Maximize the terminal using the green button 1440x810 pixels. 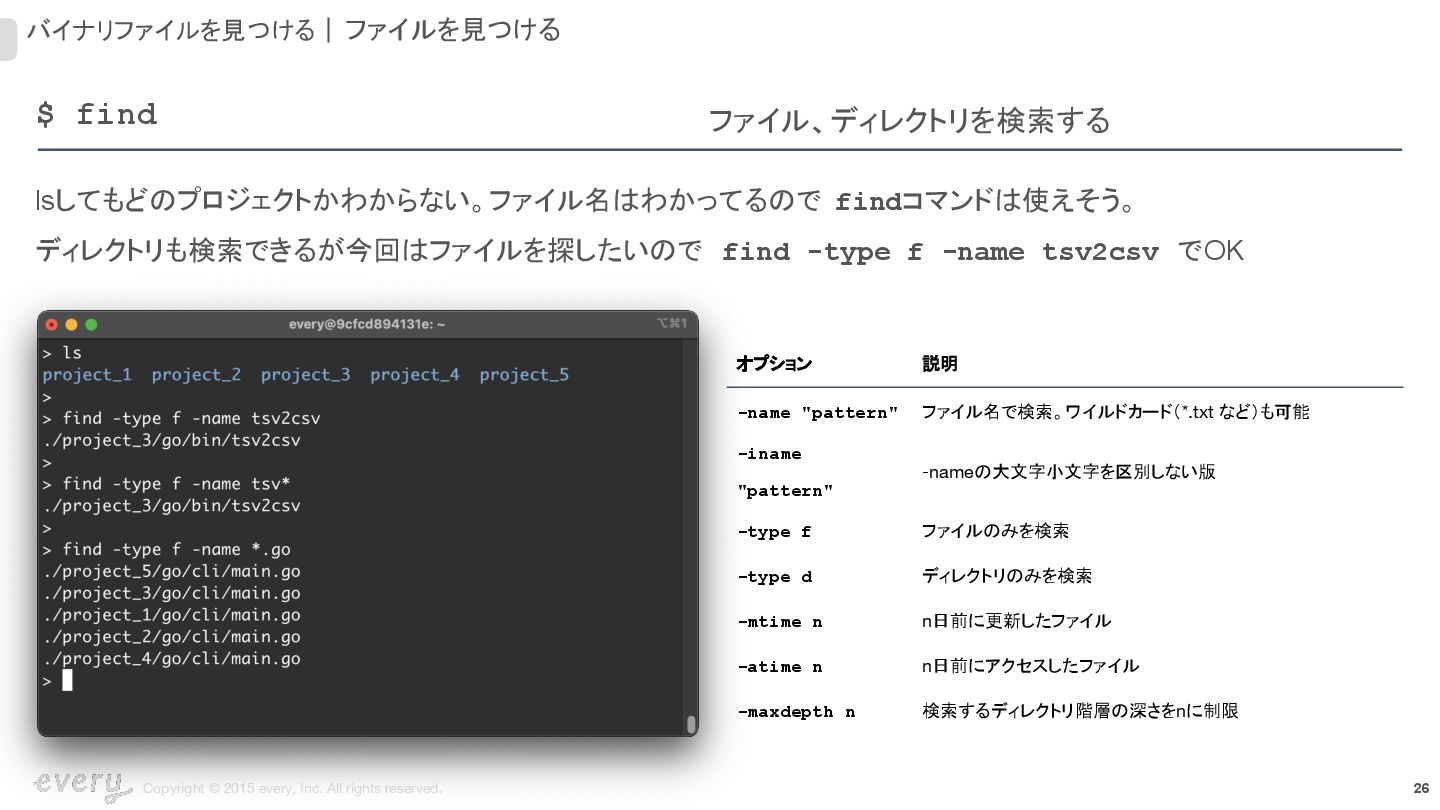click(91, 324)
